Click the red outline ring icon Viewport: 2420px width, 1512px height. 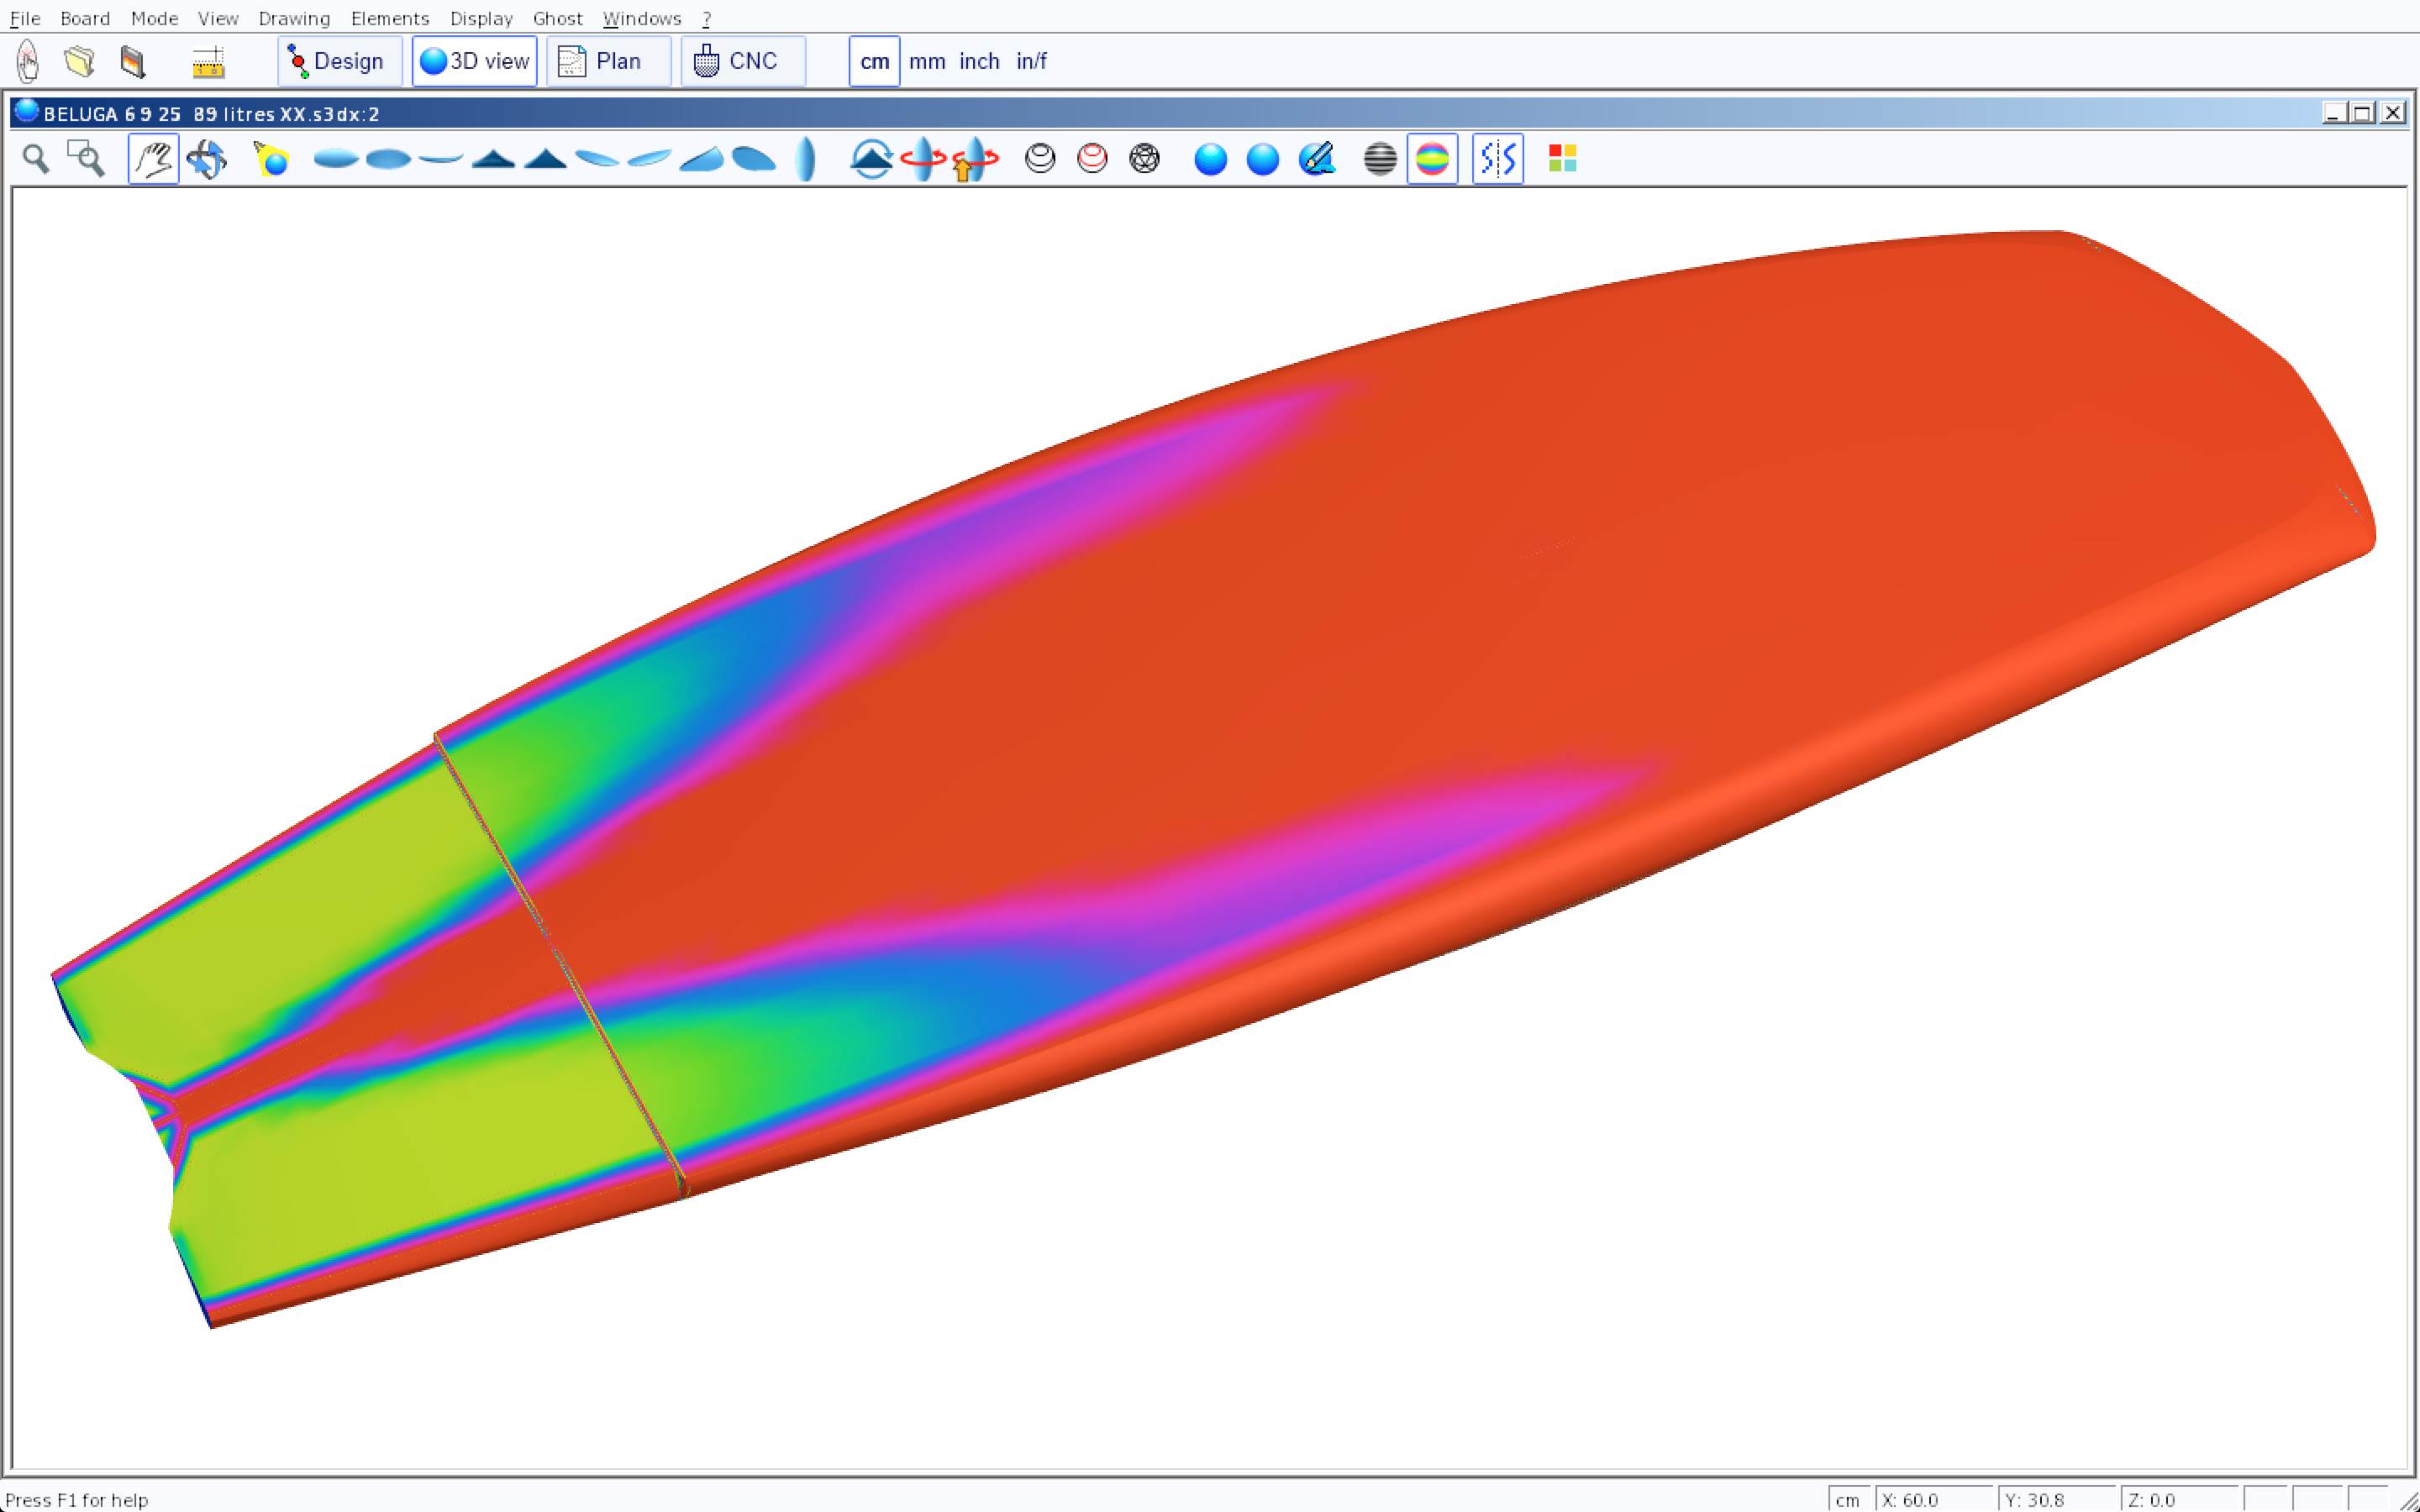tap(1092, 159)
